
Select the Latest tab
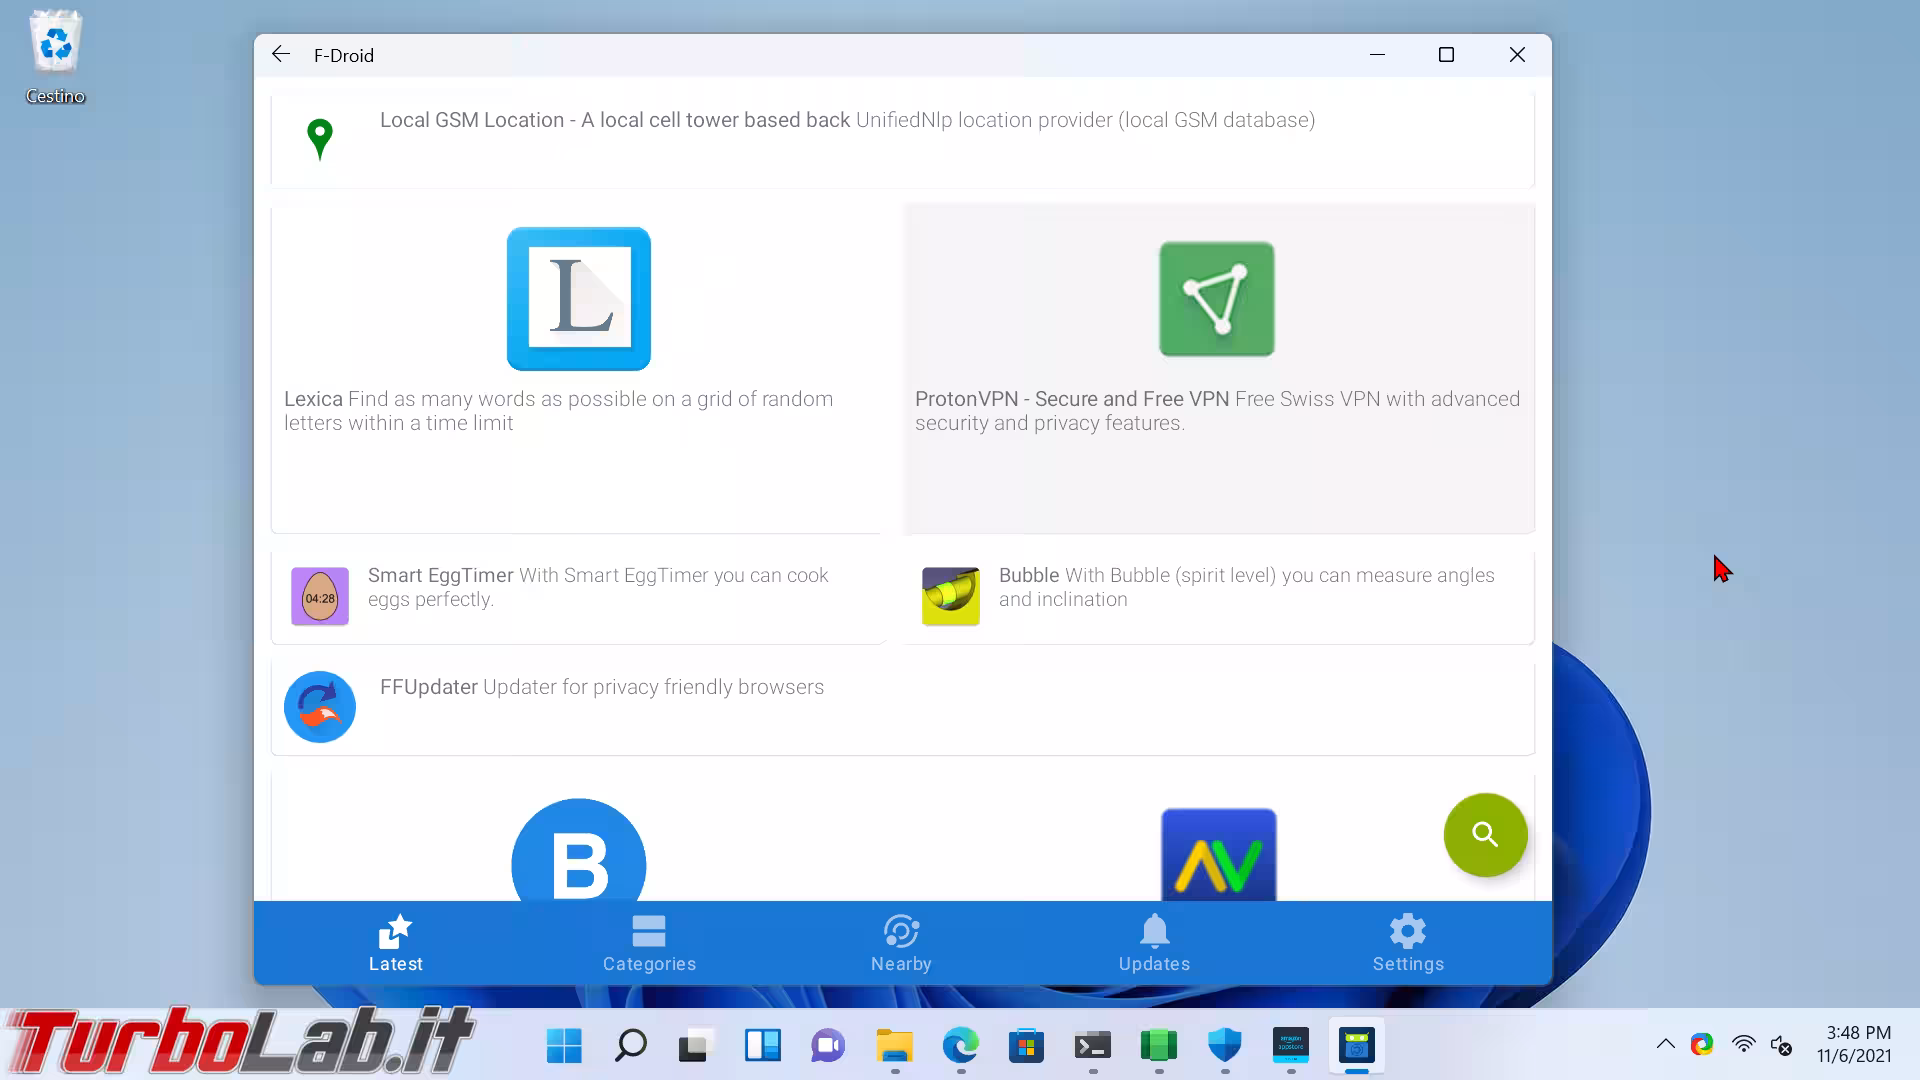(396, 943)
